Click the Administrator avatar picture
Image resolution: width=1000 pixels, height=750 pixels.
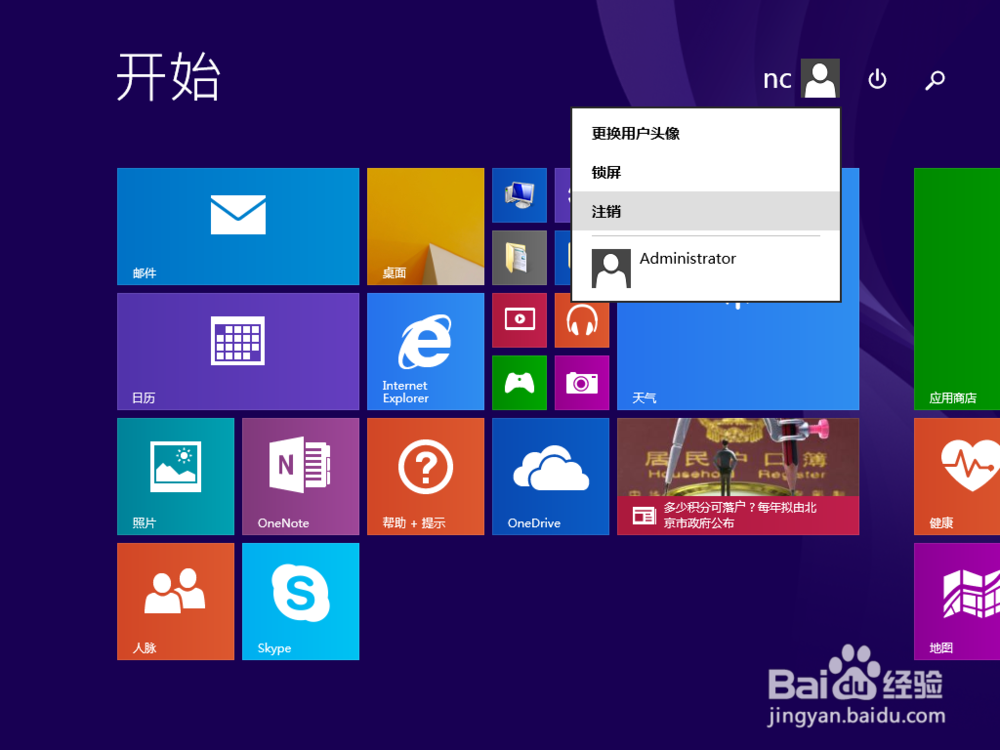(x=611, y=268)
